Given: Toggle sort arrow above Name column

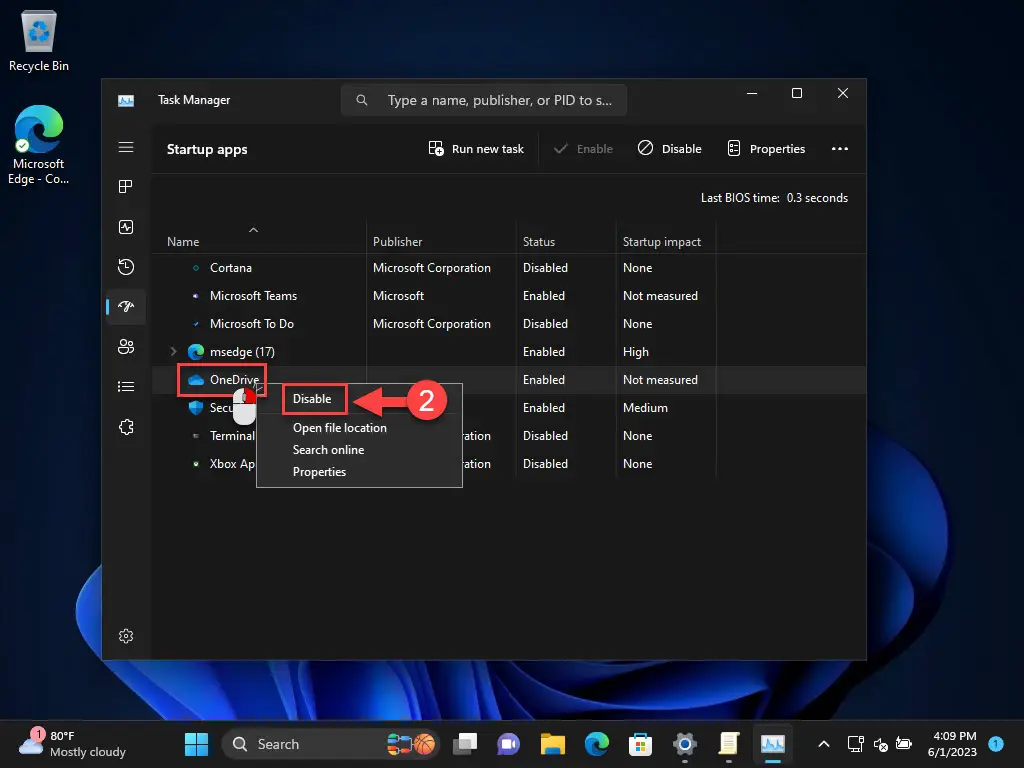Looking at the screenshot, I should coord(253,230).
